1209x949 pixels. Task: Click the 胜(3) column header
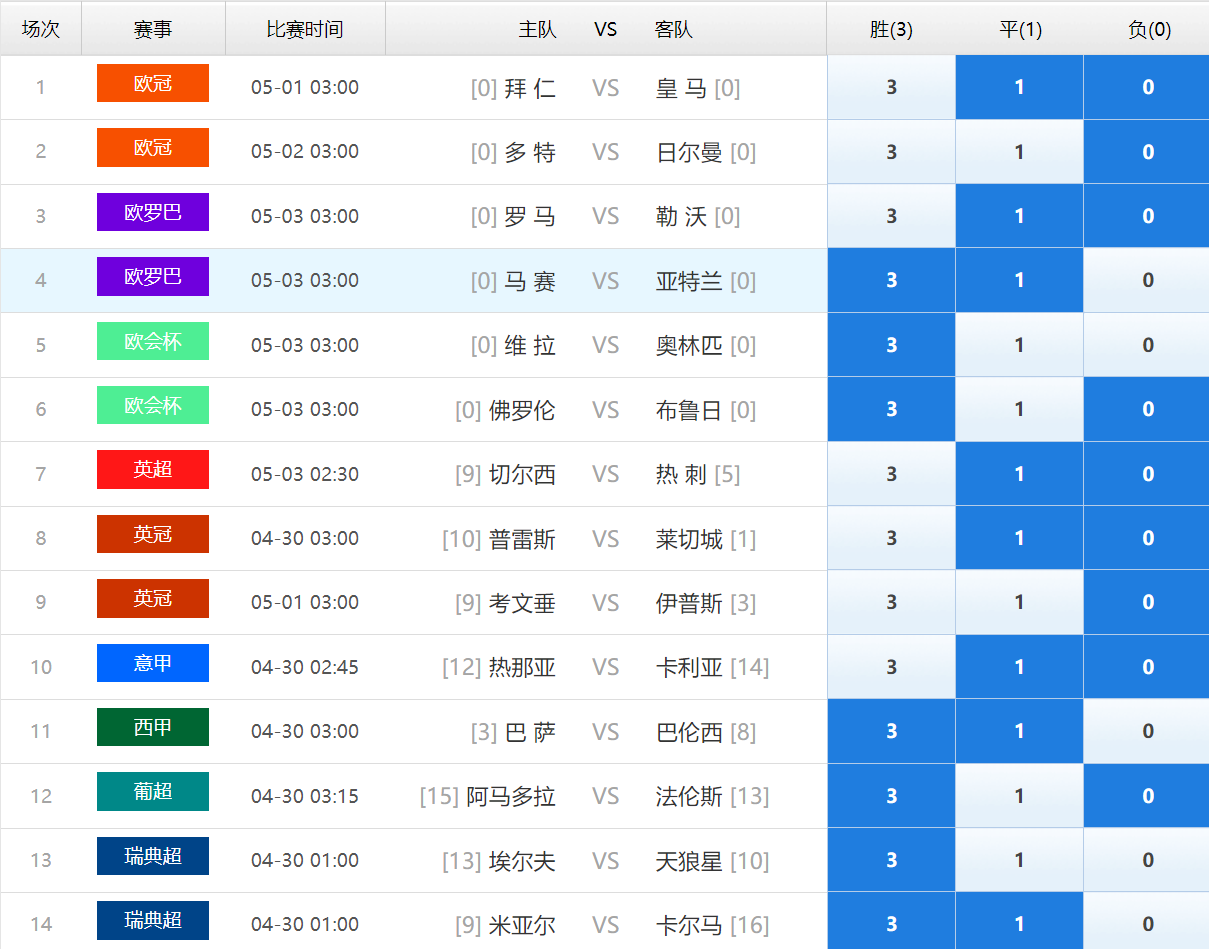click(891, 29)
